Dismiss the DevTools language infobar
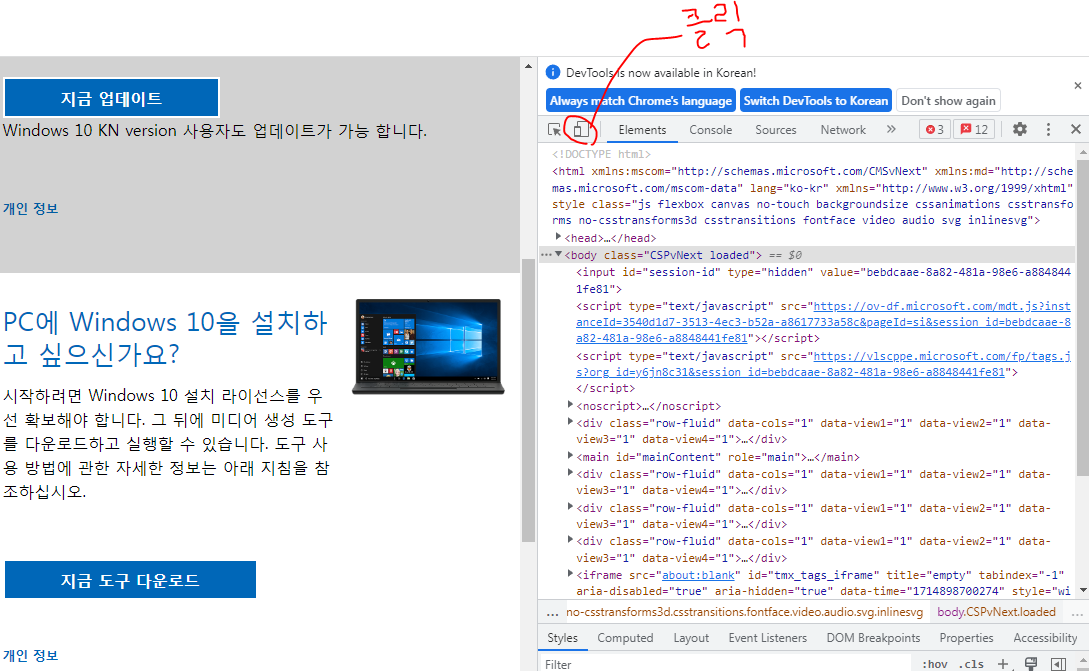This screenshot has width=1089, height=671. pyautogui.click(x=1077, y=85)
